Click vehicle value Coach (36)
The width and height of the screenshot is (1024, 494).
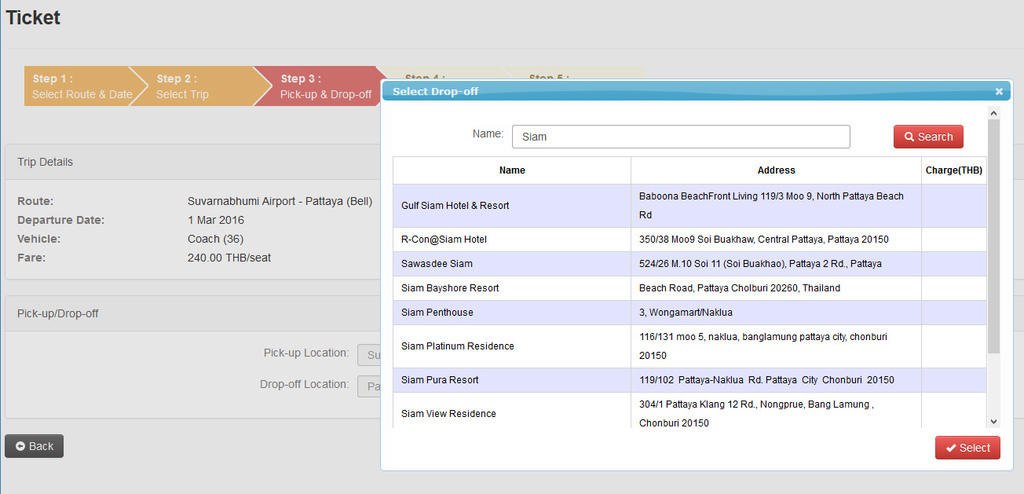(216, 239)
